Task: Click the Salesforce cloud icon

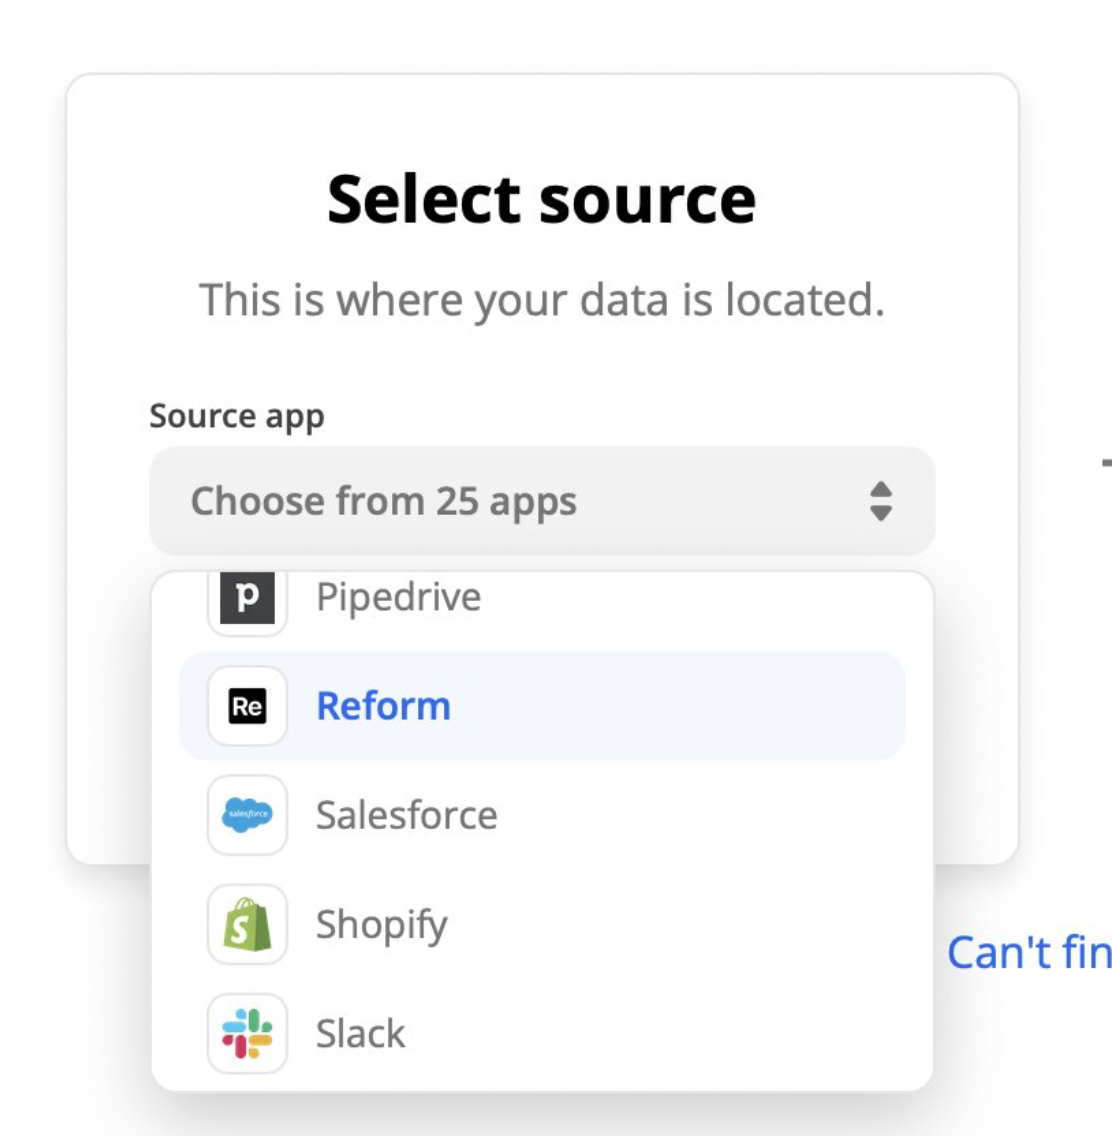Action: pos(247,815)
